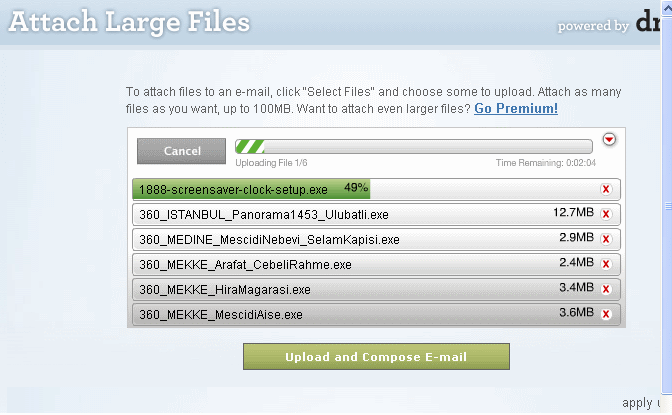
Task: Cancel the current upload
Action: click(182, 151)
